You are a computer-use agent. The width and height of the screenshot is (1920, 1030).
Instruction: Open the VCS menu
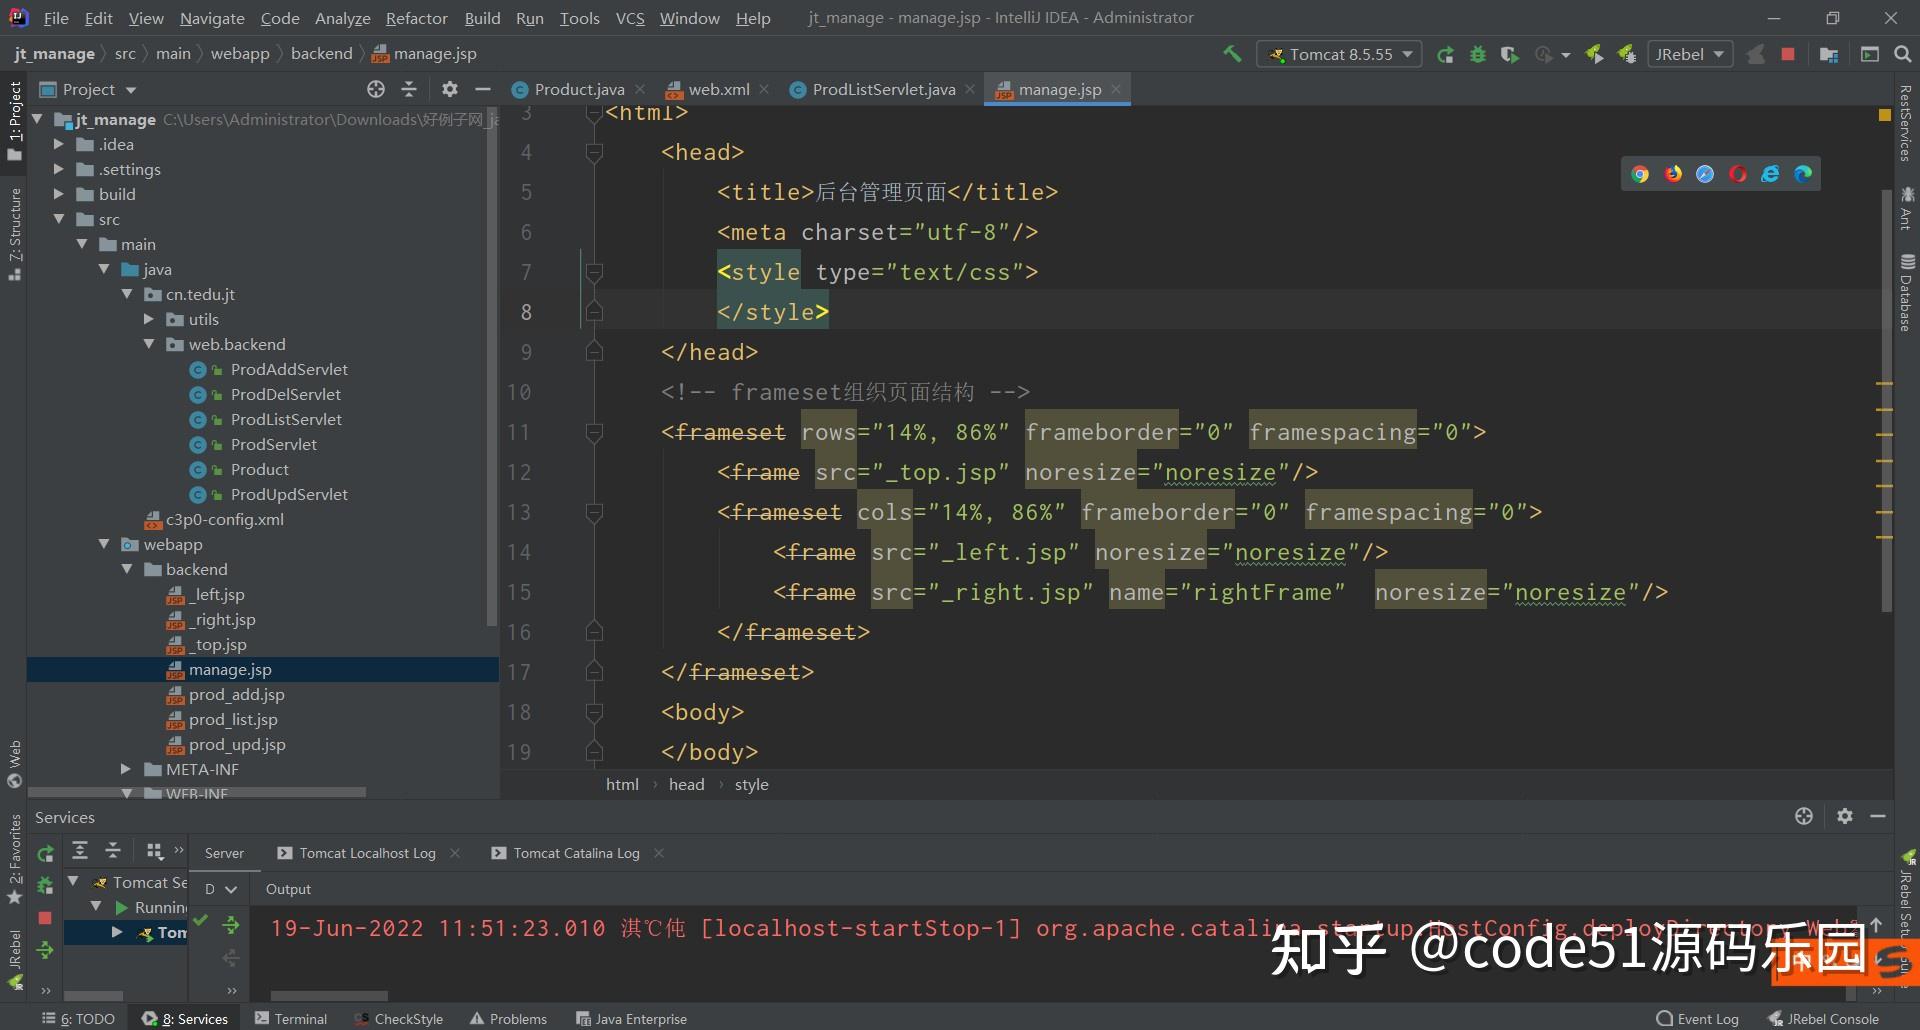coord(630,18)
